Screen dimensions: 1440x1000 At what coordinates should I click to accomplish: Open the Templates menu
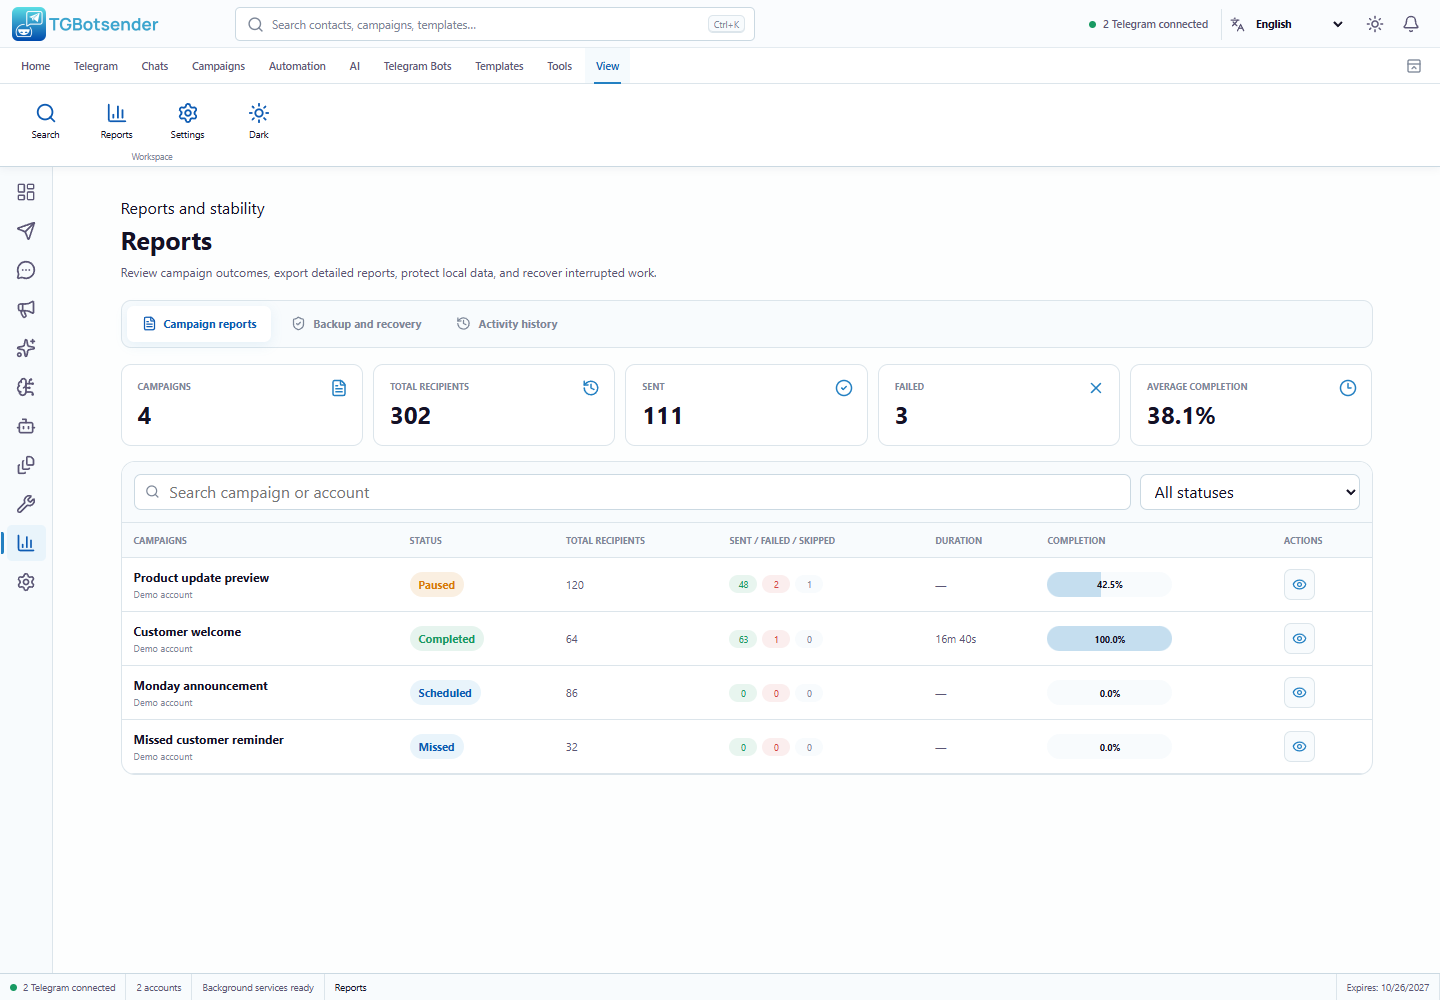coord(499,66)
